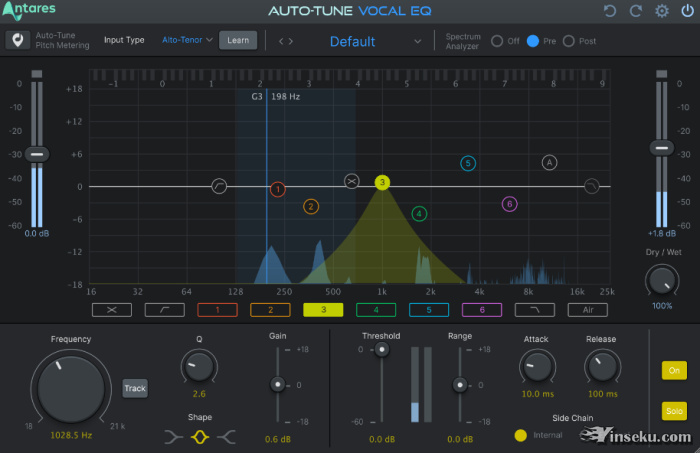Click the undo arrow icon
Viewport: 700px width, 453px height.
tap(610, 12)
